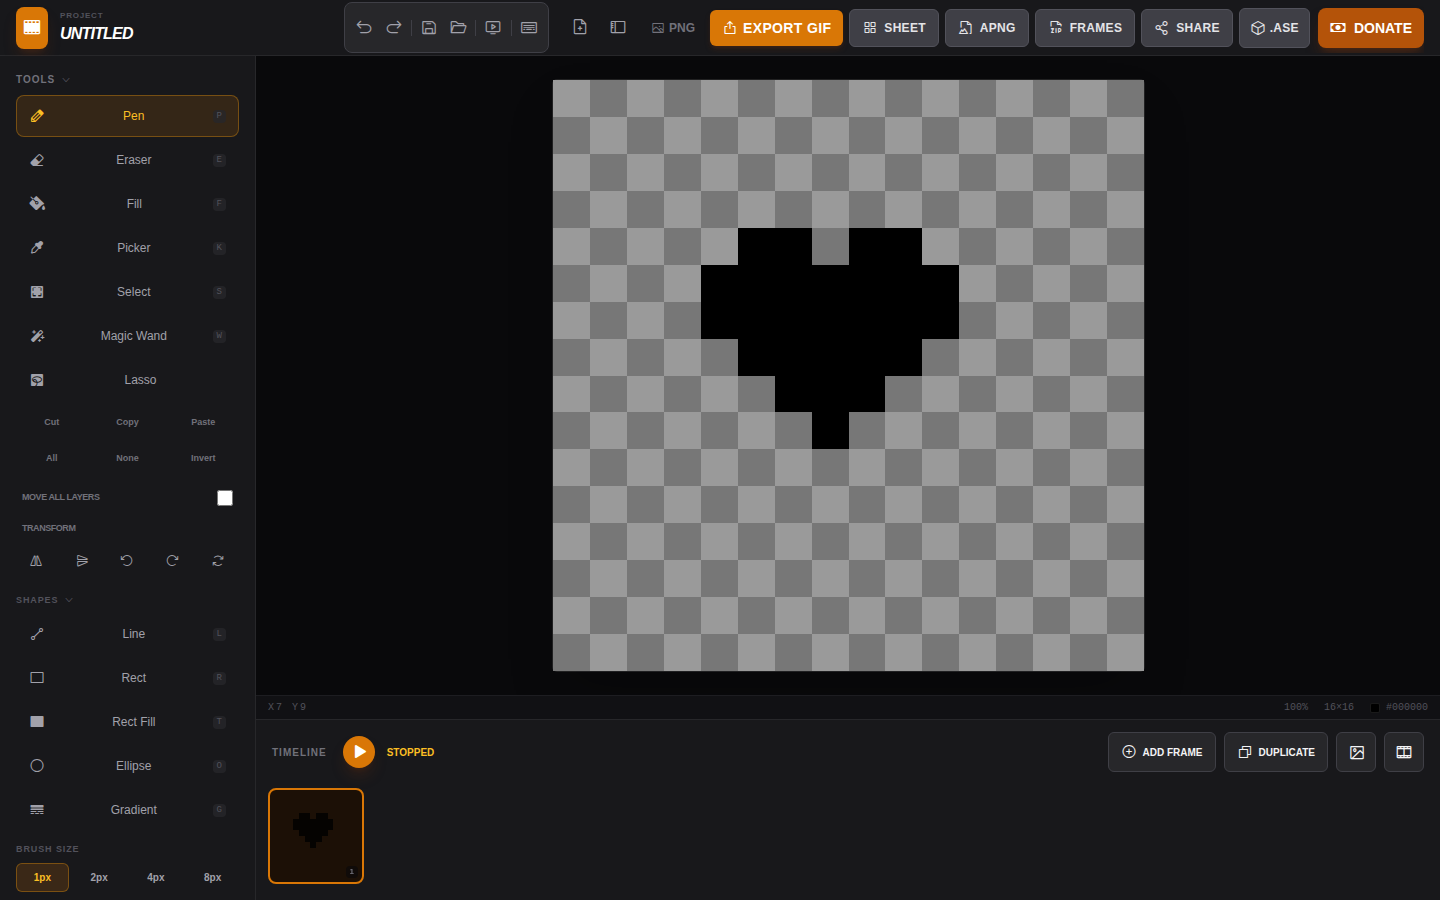Switch to the Lasso tool
1440x900 pixels.
point(127,380)
